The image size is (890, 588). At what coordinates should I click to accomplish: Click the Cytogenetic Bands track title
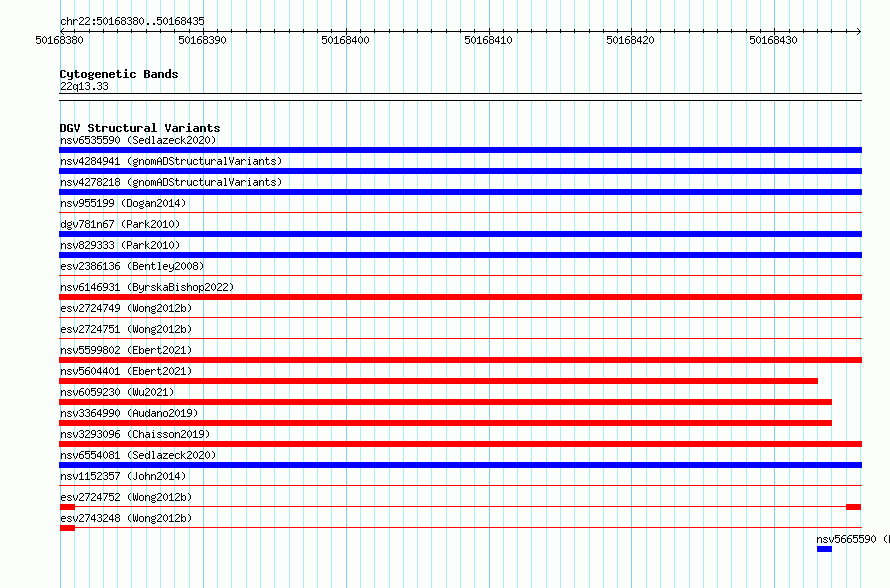click(x=119, y=74)
